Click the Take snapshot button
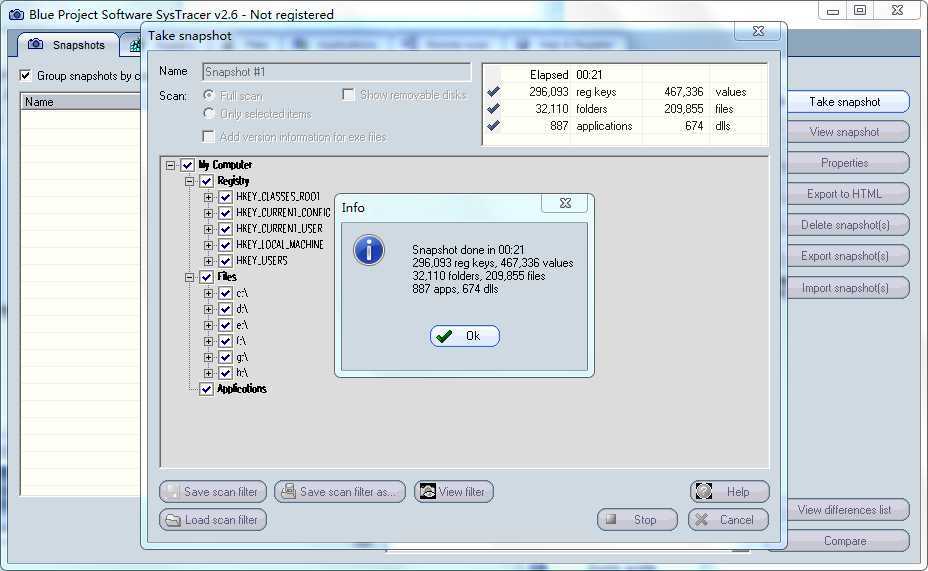This screenshot has height=571, width=928. (x=844, y=102)
